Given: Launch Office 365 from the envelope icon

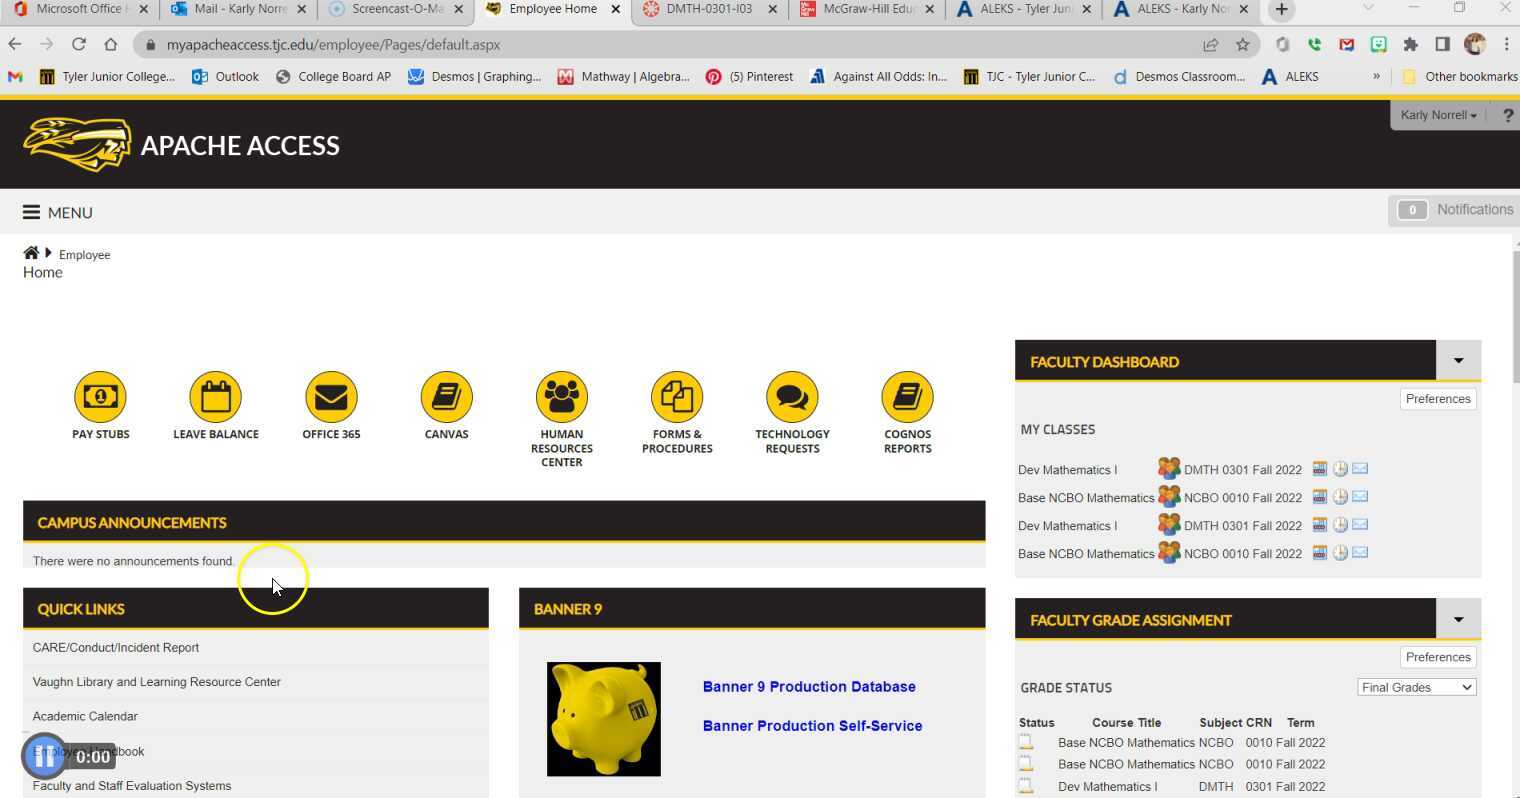Looking at the screenshot, I should pyautogui.click(x=331, y=397).
